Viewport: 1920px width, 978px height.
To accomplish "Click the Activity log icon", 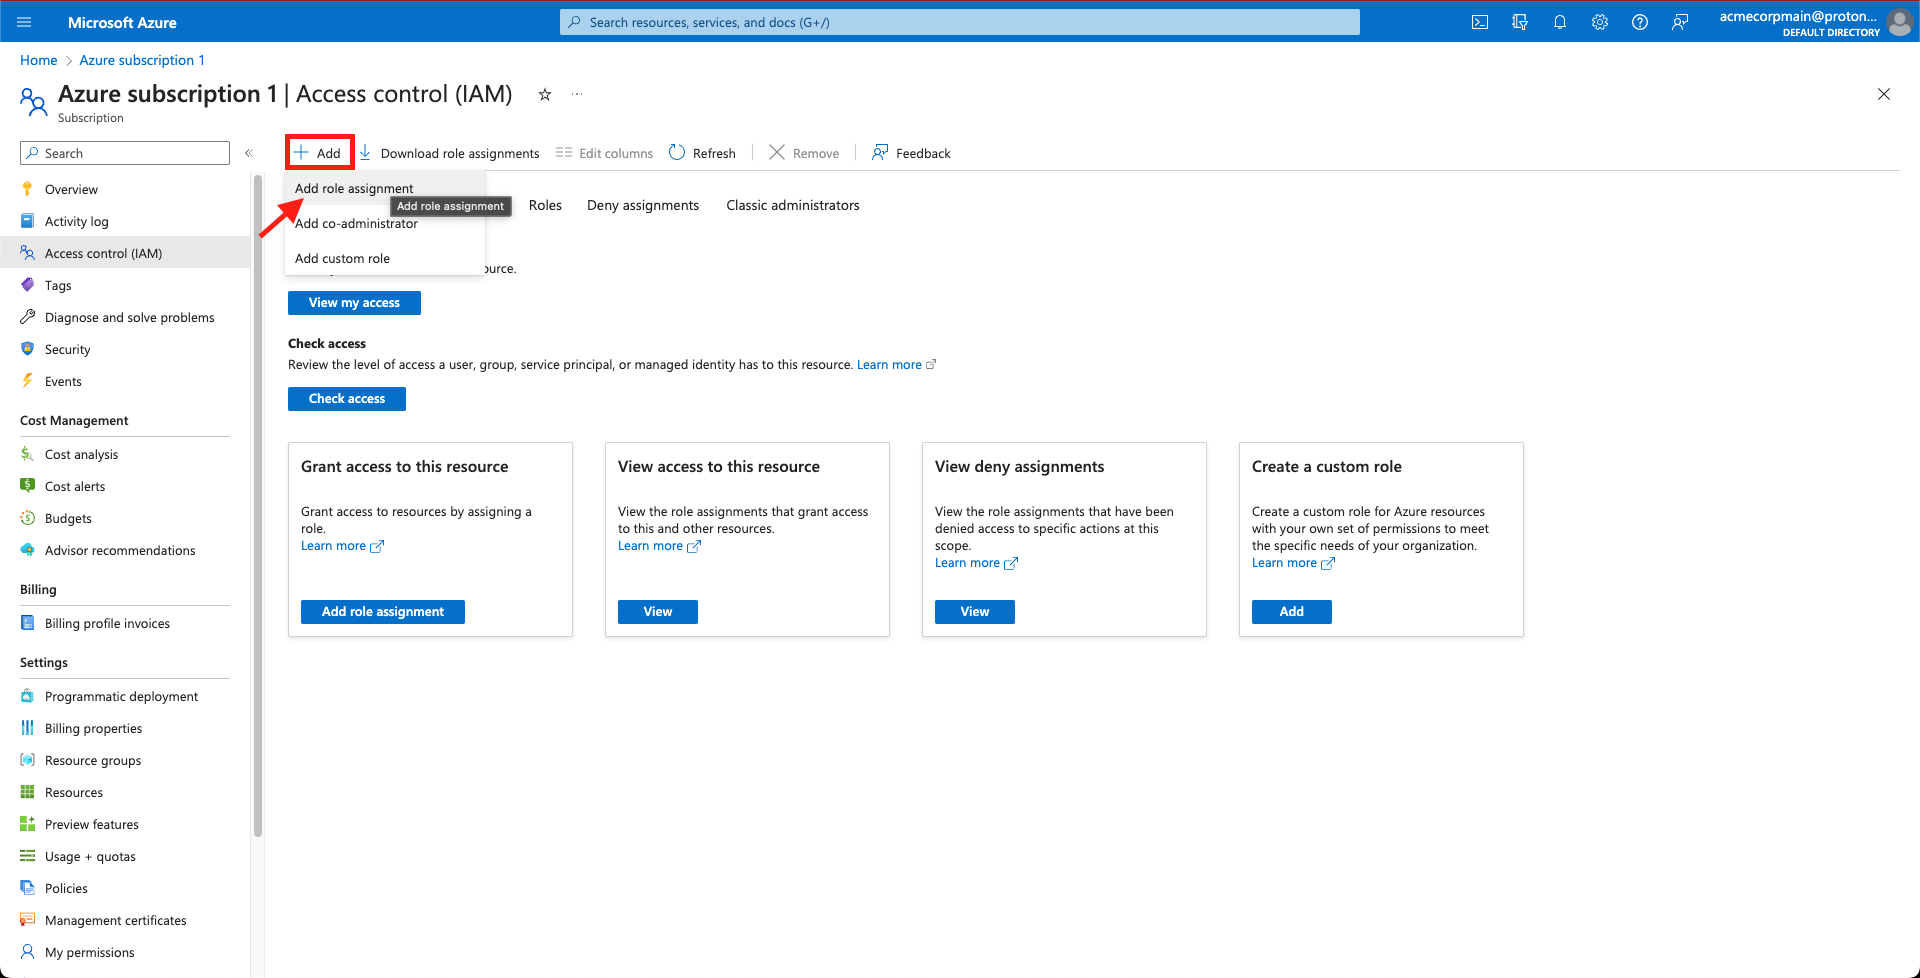I will tap(27, 221).
